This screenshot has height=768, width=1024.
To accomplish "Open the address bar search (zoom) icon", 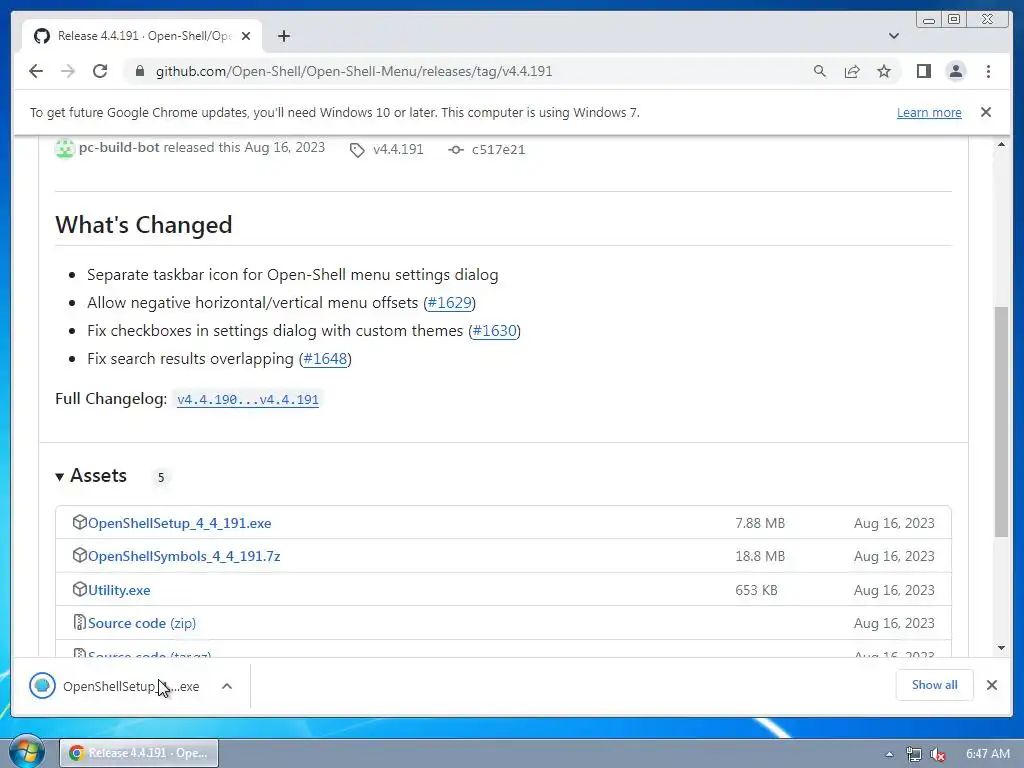I will 820,71.
